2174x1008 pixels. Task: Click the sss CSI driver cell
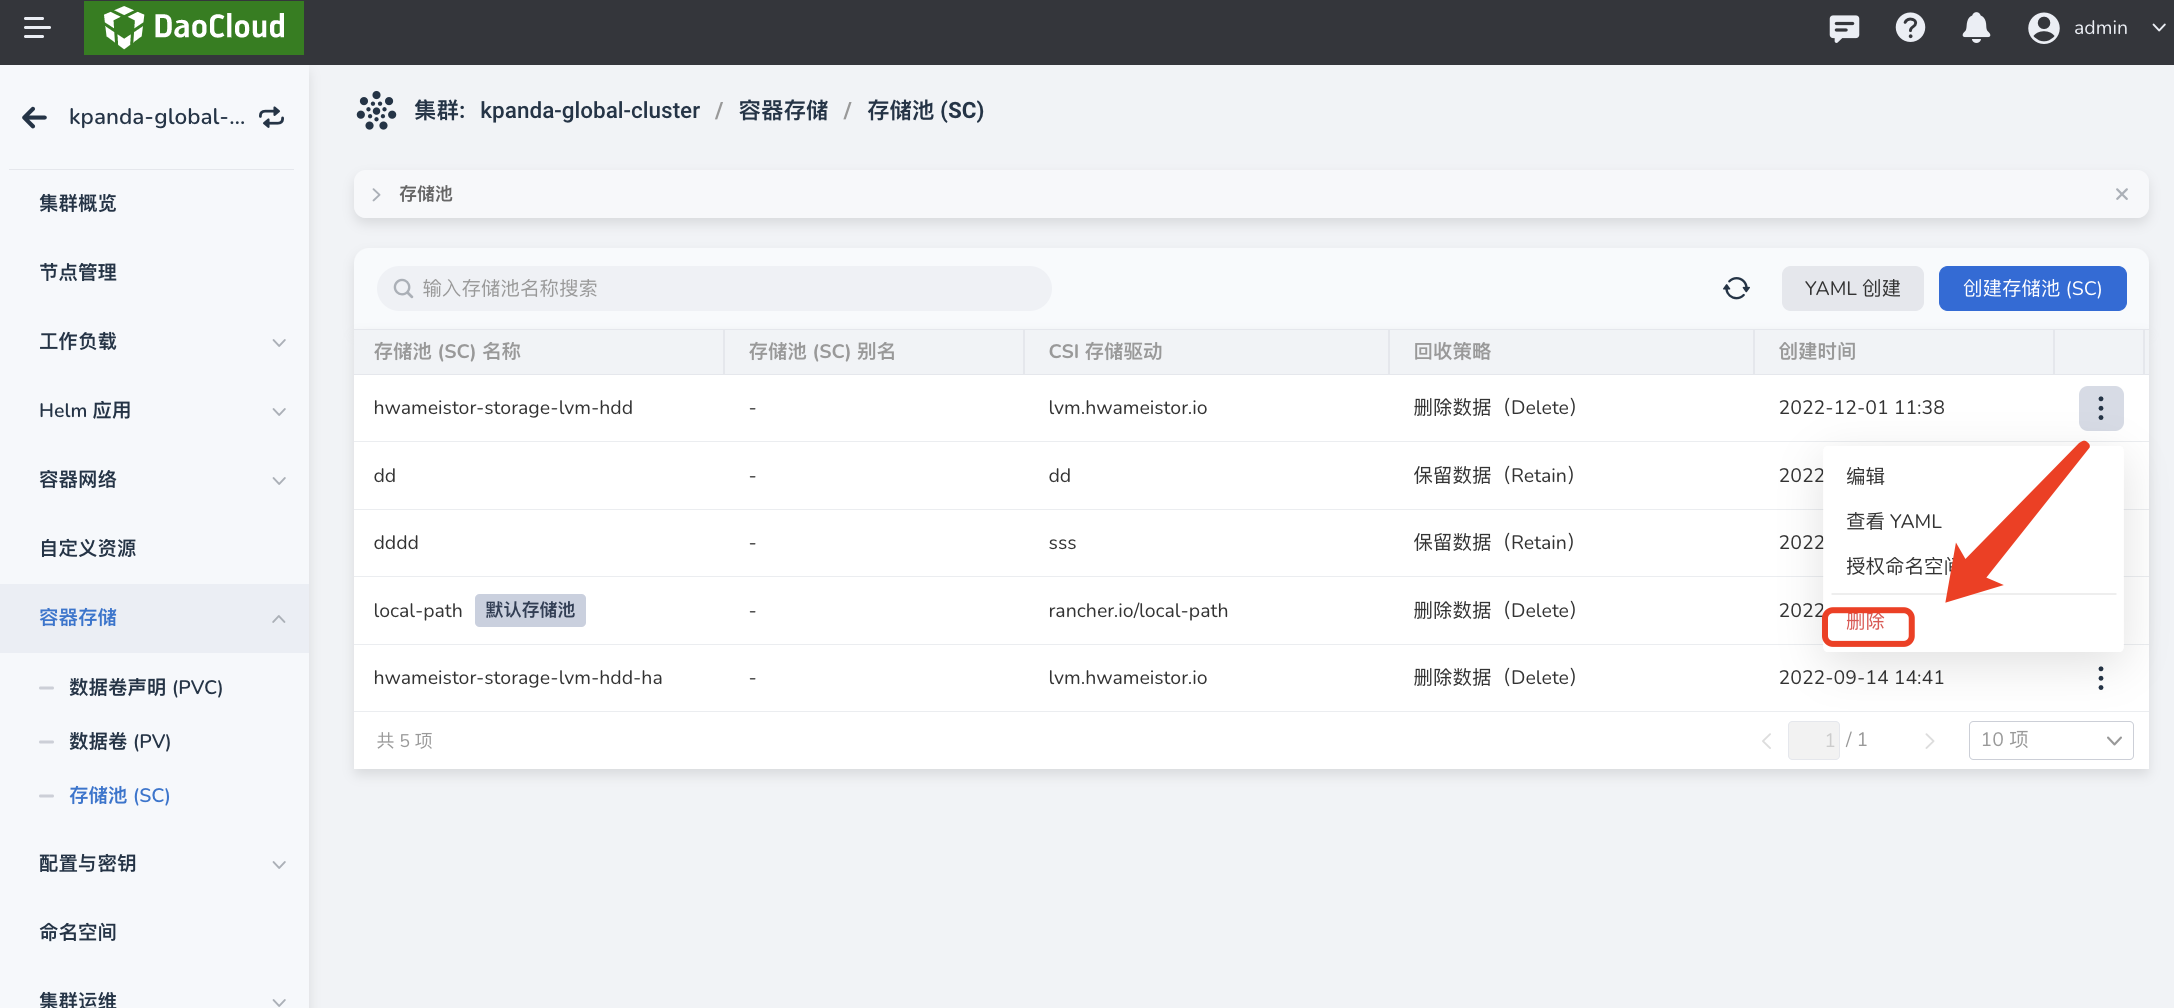[1062, 543]
